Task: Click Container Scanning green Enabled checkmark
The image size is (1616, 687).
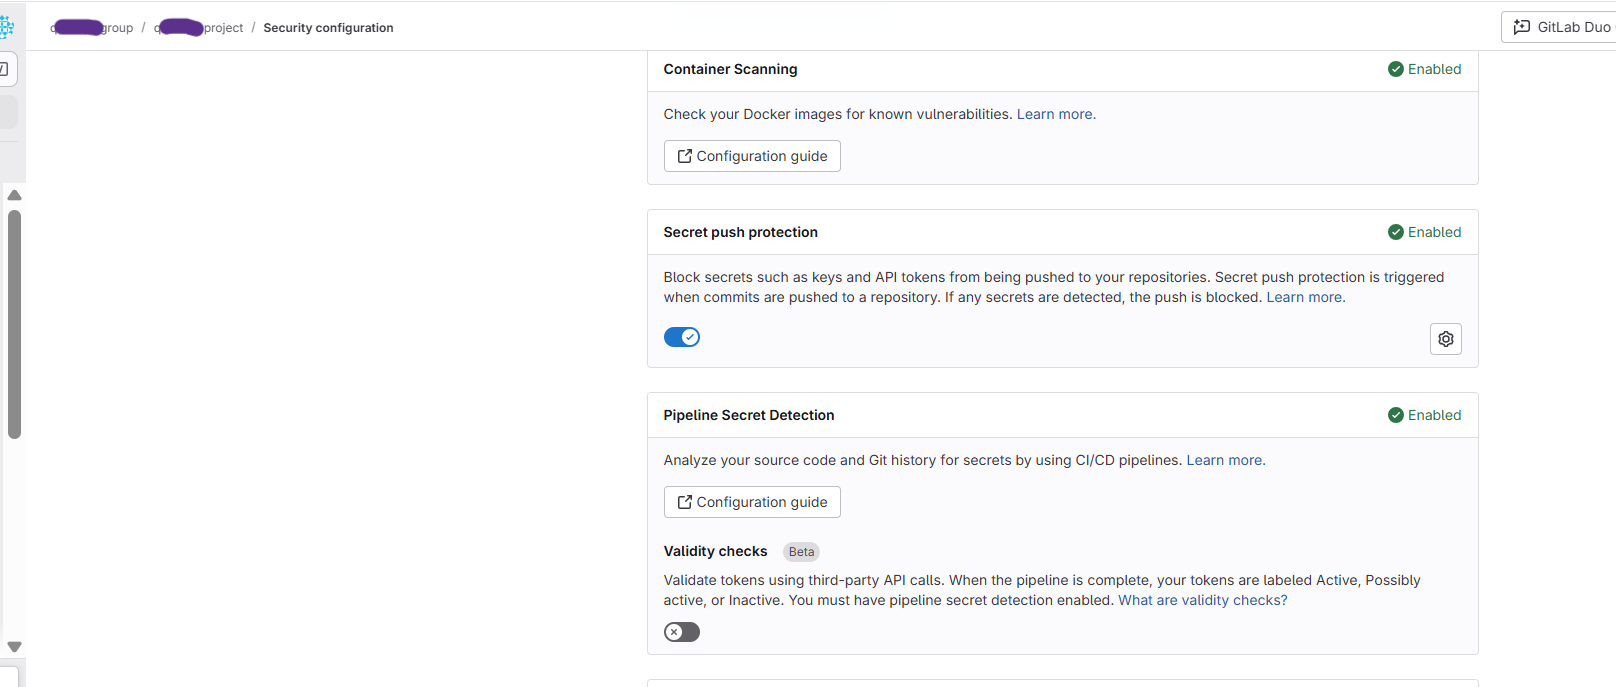Action: pyautogui.click(x=1395, y=69)
